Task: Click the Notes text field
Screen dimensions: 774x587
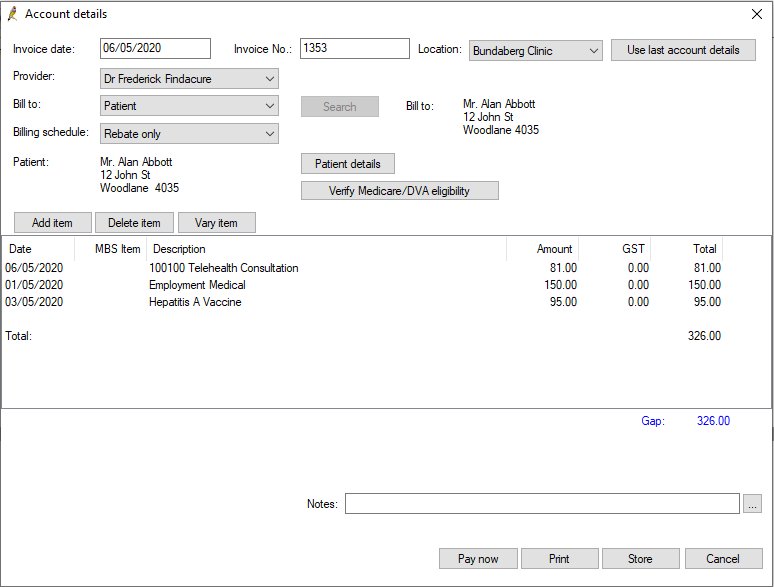Action: (x=542, y=504)
